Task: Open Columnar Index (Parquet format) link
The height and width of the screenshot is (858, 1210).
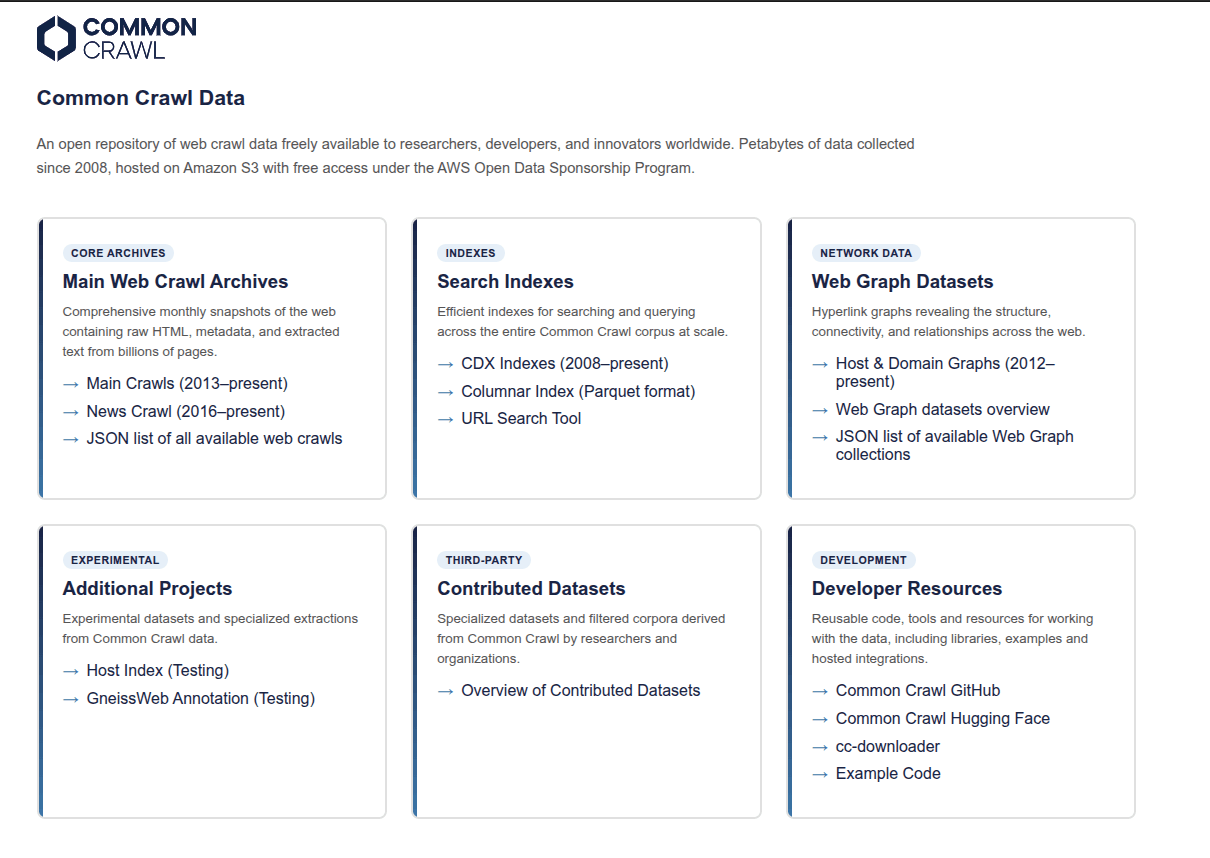Action: (x=578, y=392)
